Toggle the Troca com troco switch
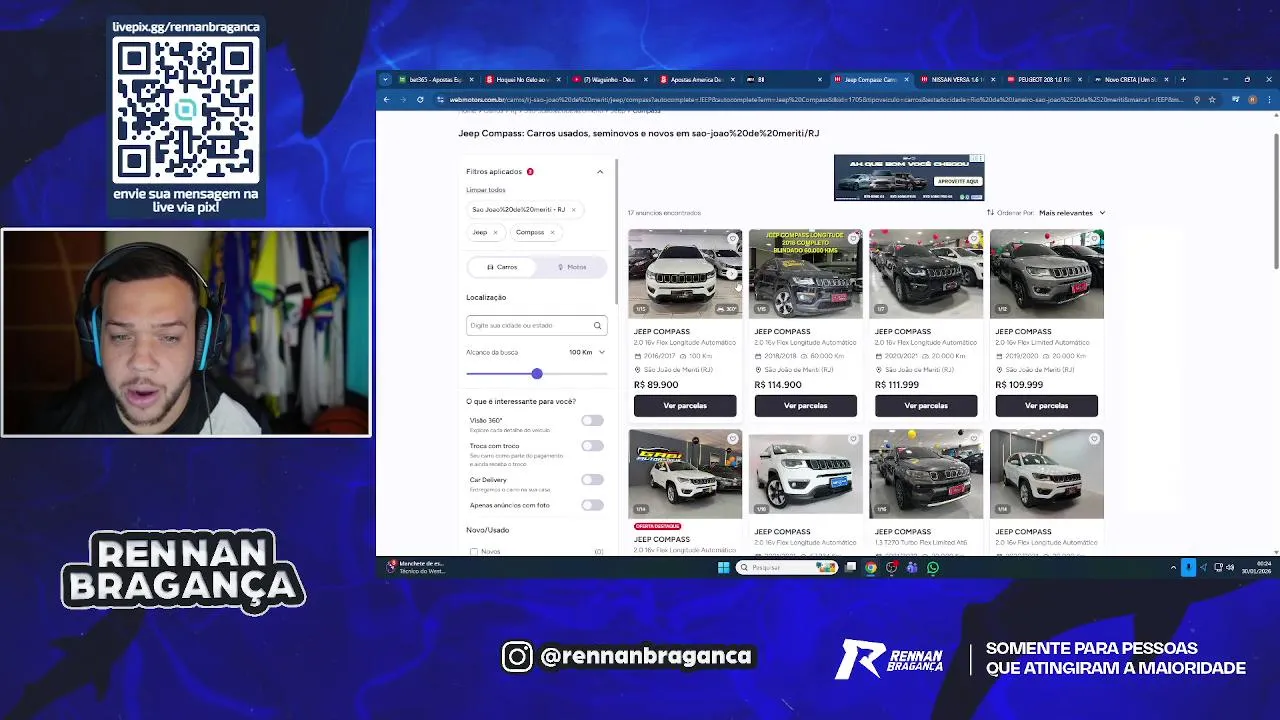The width and height of the screenshot is (1280, 720). click(592, 446)
